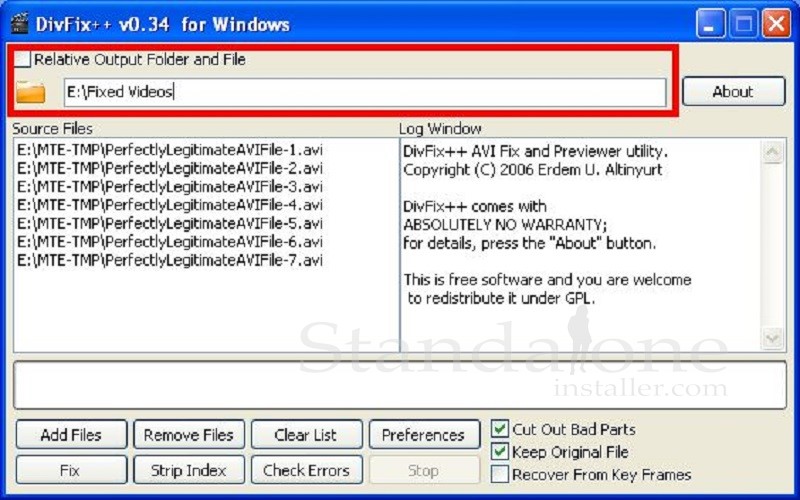The height and width of the screenshot is (500, 800).
Task: Click log window scroll down arrow
Action: [772, 338]
